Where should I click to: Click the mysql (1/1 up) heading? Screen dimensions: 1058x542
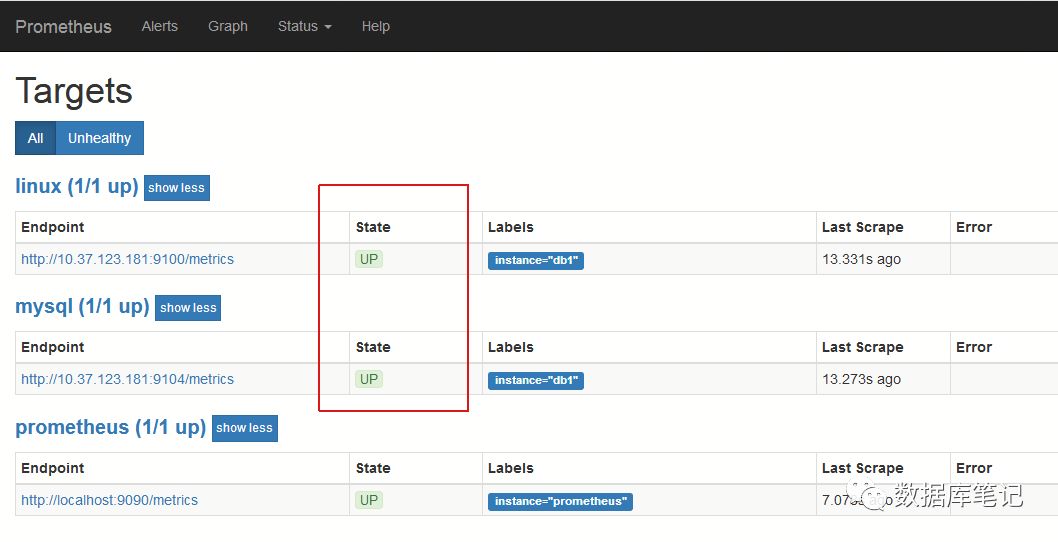click(x=82, y=306)
